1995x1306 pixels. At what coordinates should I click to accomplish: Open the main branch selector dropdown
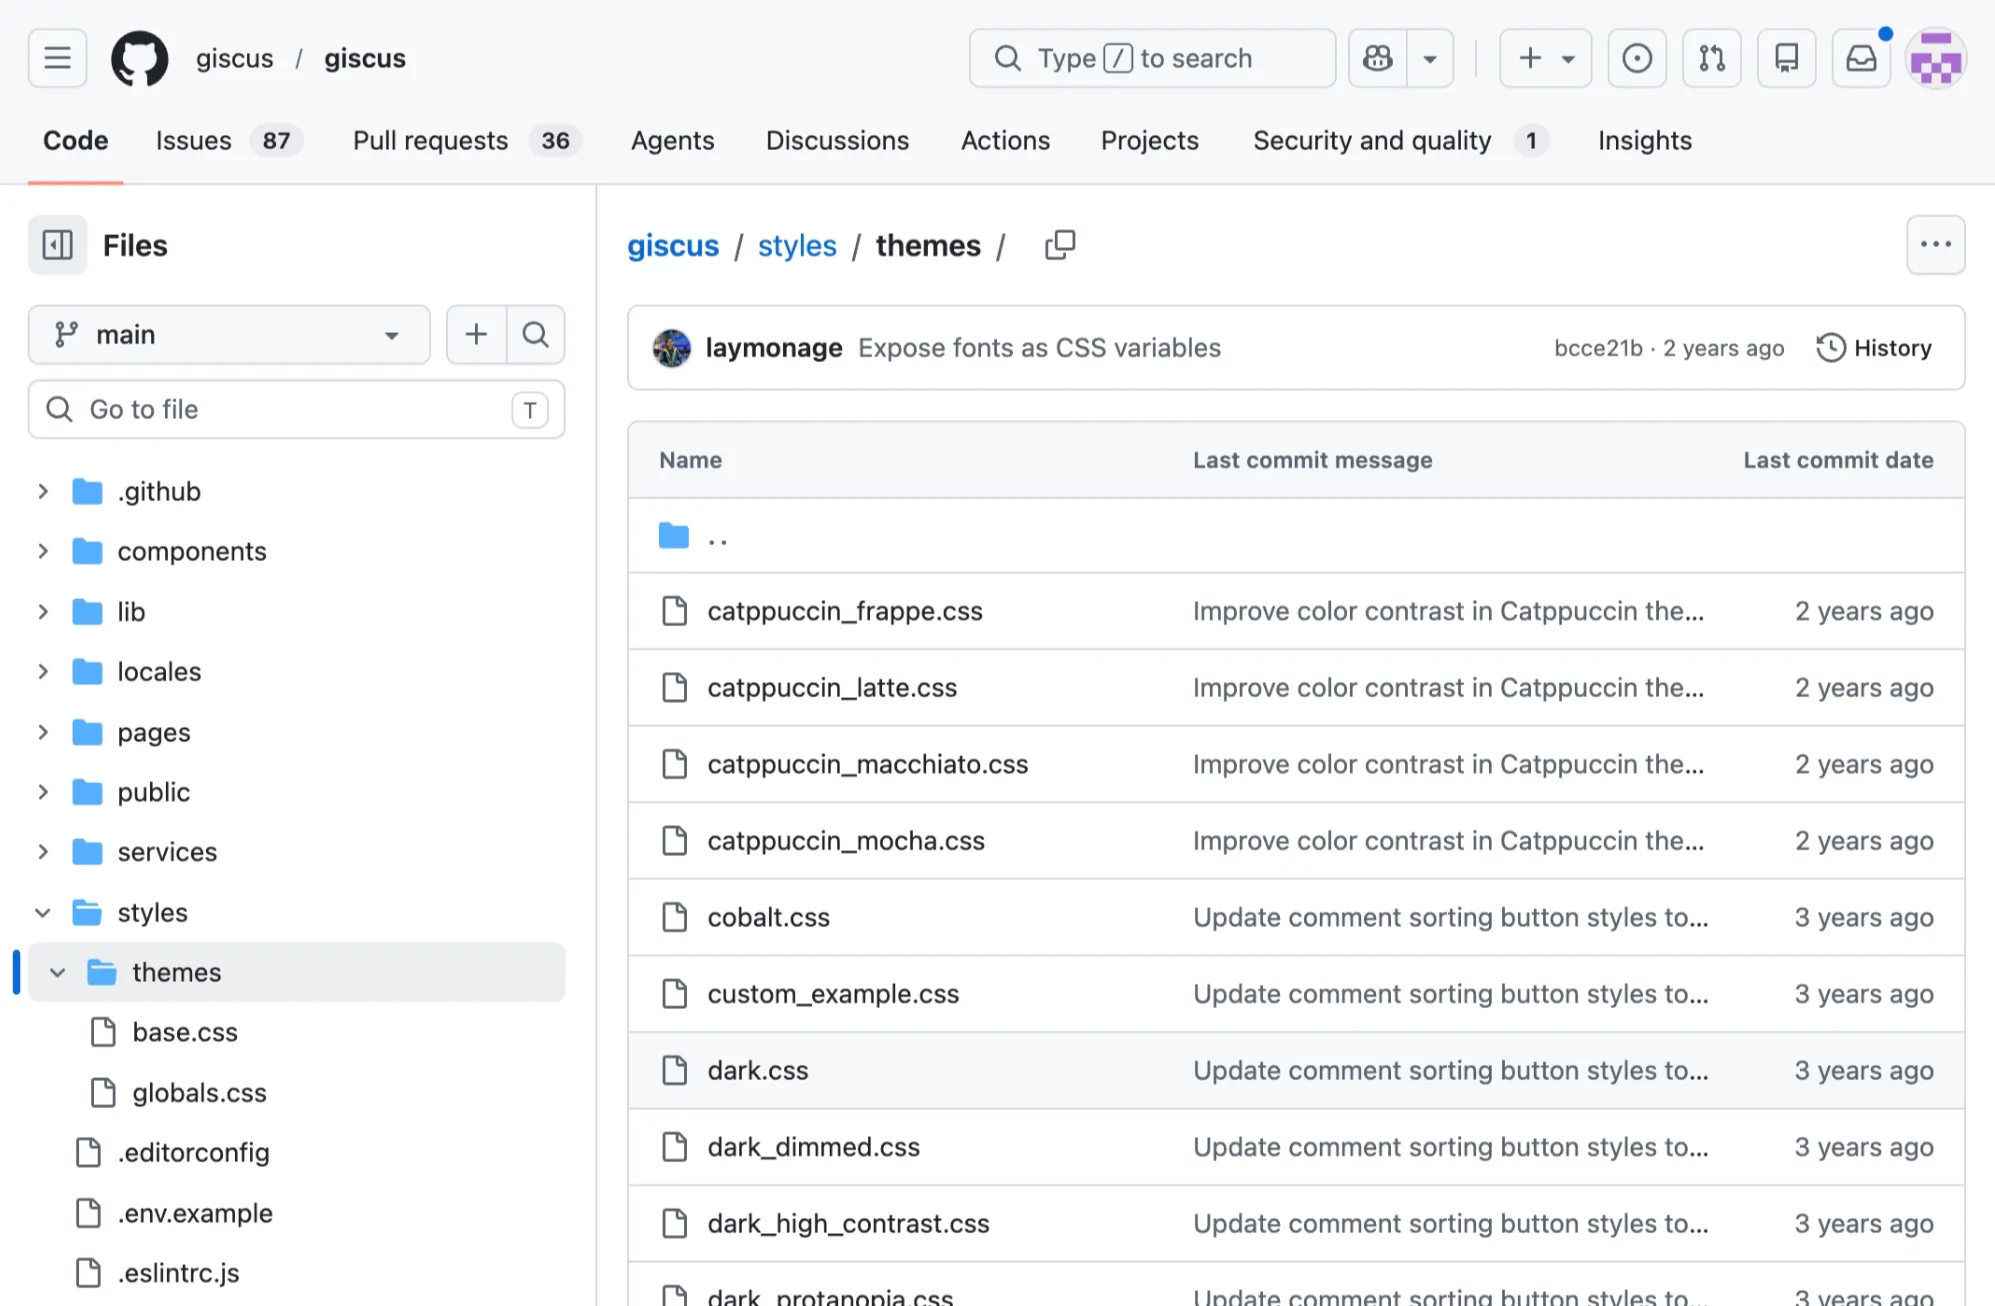(x=229, y=334)
